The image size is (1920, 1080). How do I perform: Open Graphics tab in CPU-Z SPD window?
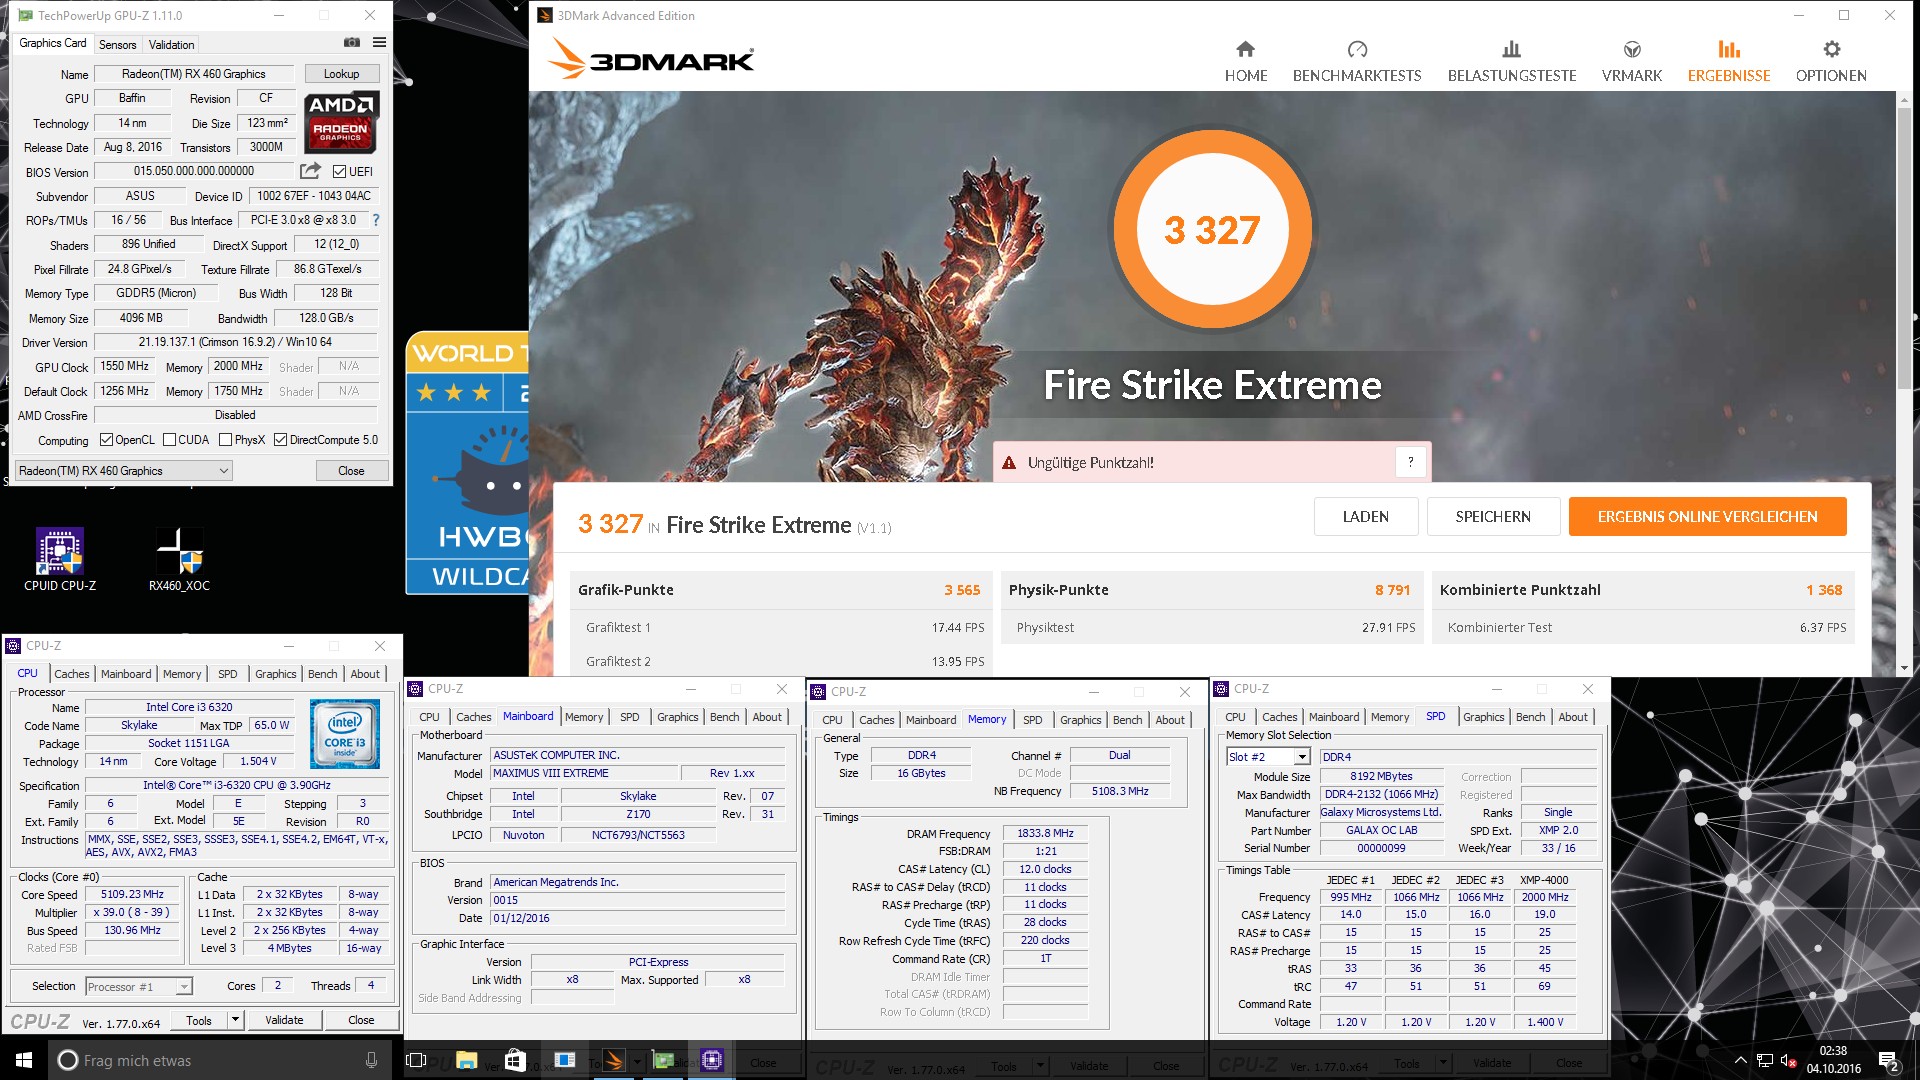coord(1483,717)
